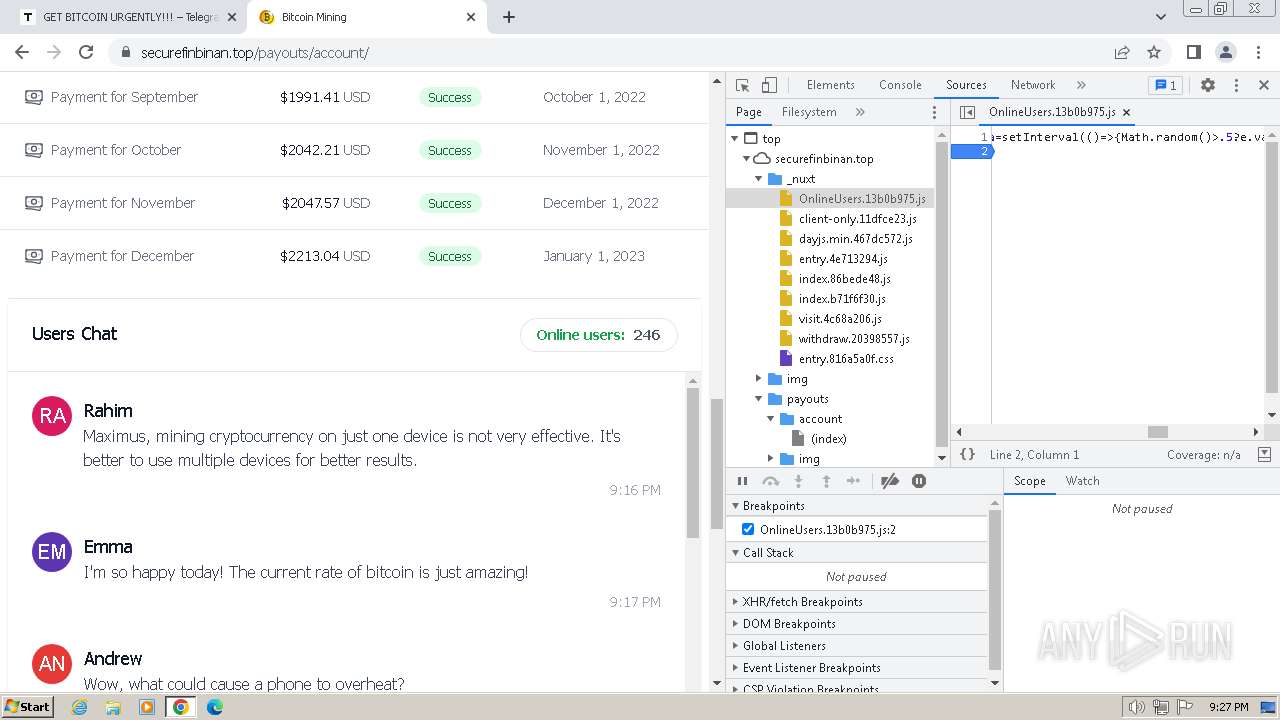Show more DevTools panels via the chevron next to Network

tap(1081, 85)
